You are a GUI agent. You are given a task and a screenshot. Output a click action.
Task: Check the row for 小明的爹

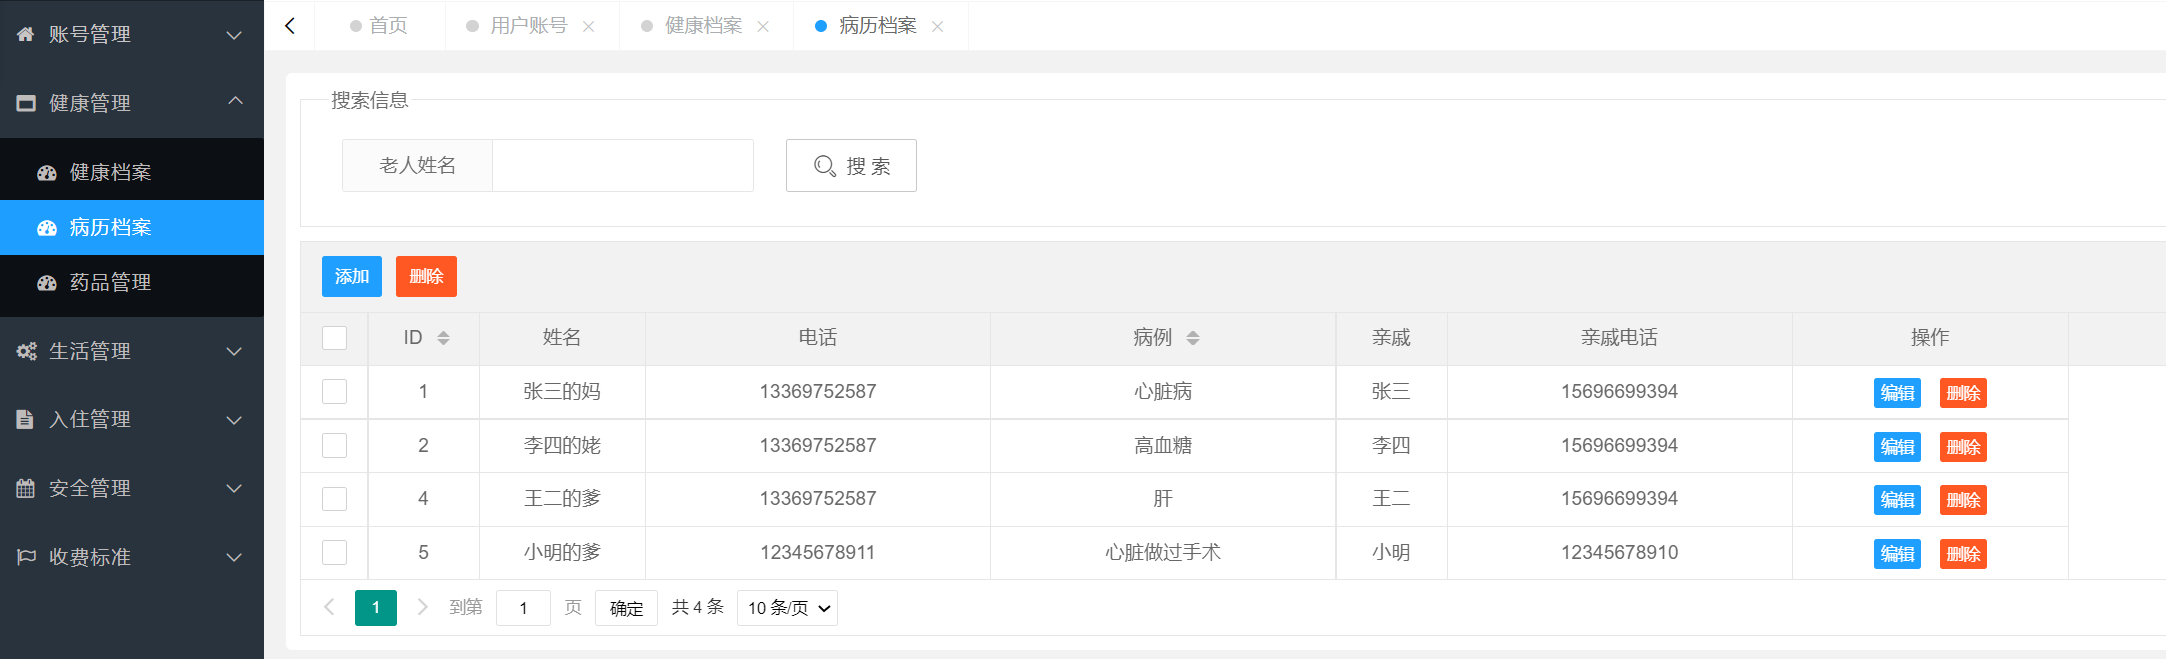click(x=335, y=553)
